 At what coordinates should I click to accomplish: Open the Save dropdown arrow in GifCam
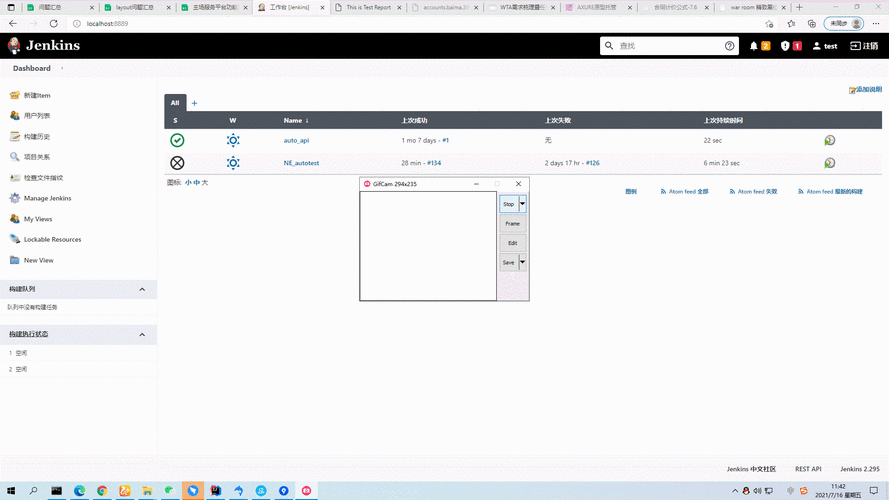[522, 262]
